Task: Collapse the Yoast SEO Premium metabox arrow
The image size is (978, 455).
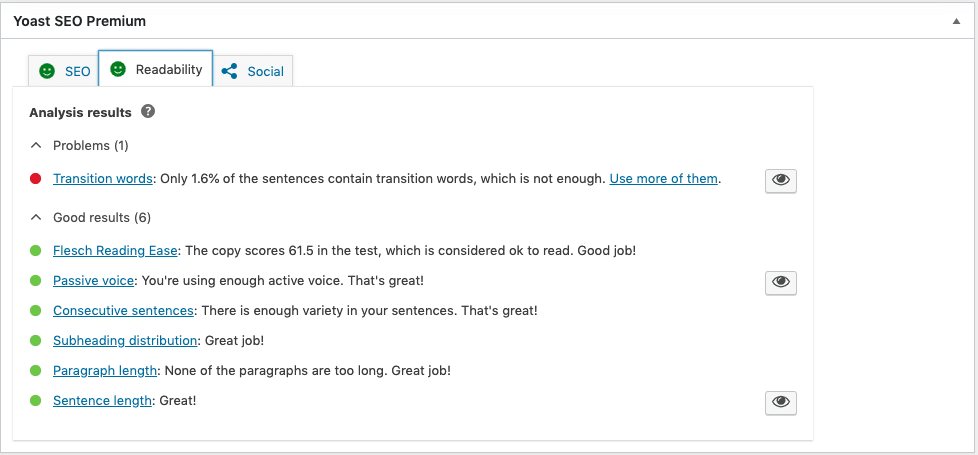Action: [x=956, y=21]
